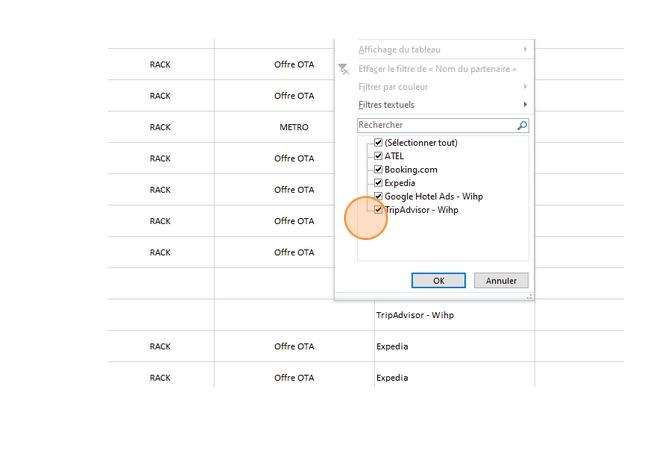Confirm filter with OK button
Viewport: 654px width, 452px height.
438,281
